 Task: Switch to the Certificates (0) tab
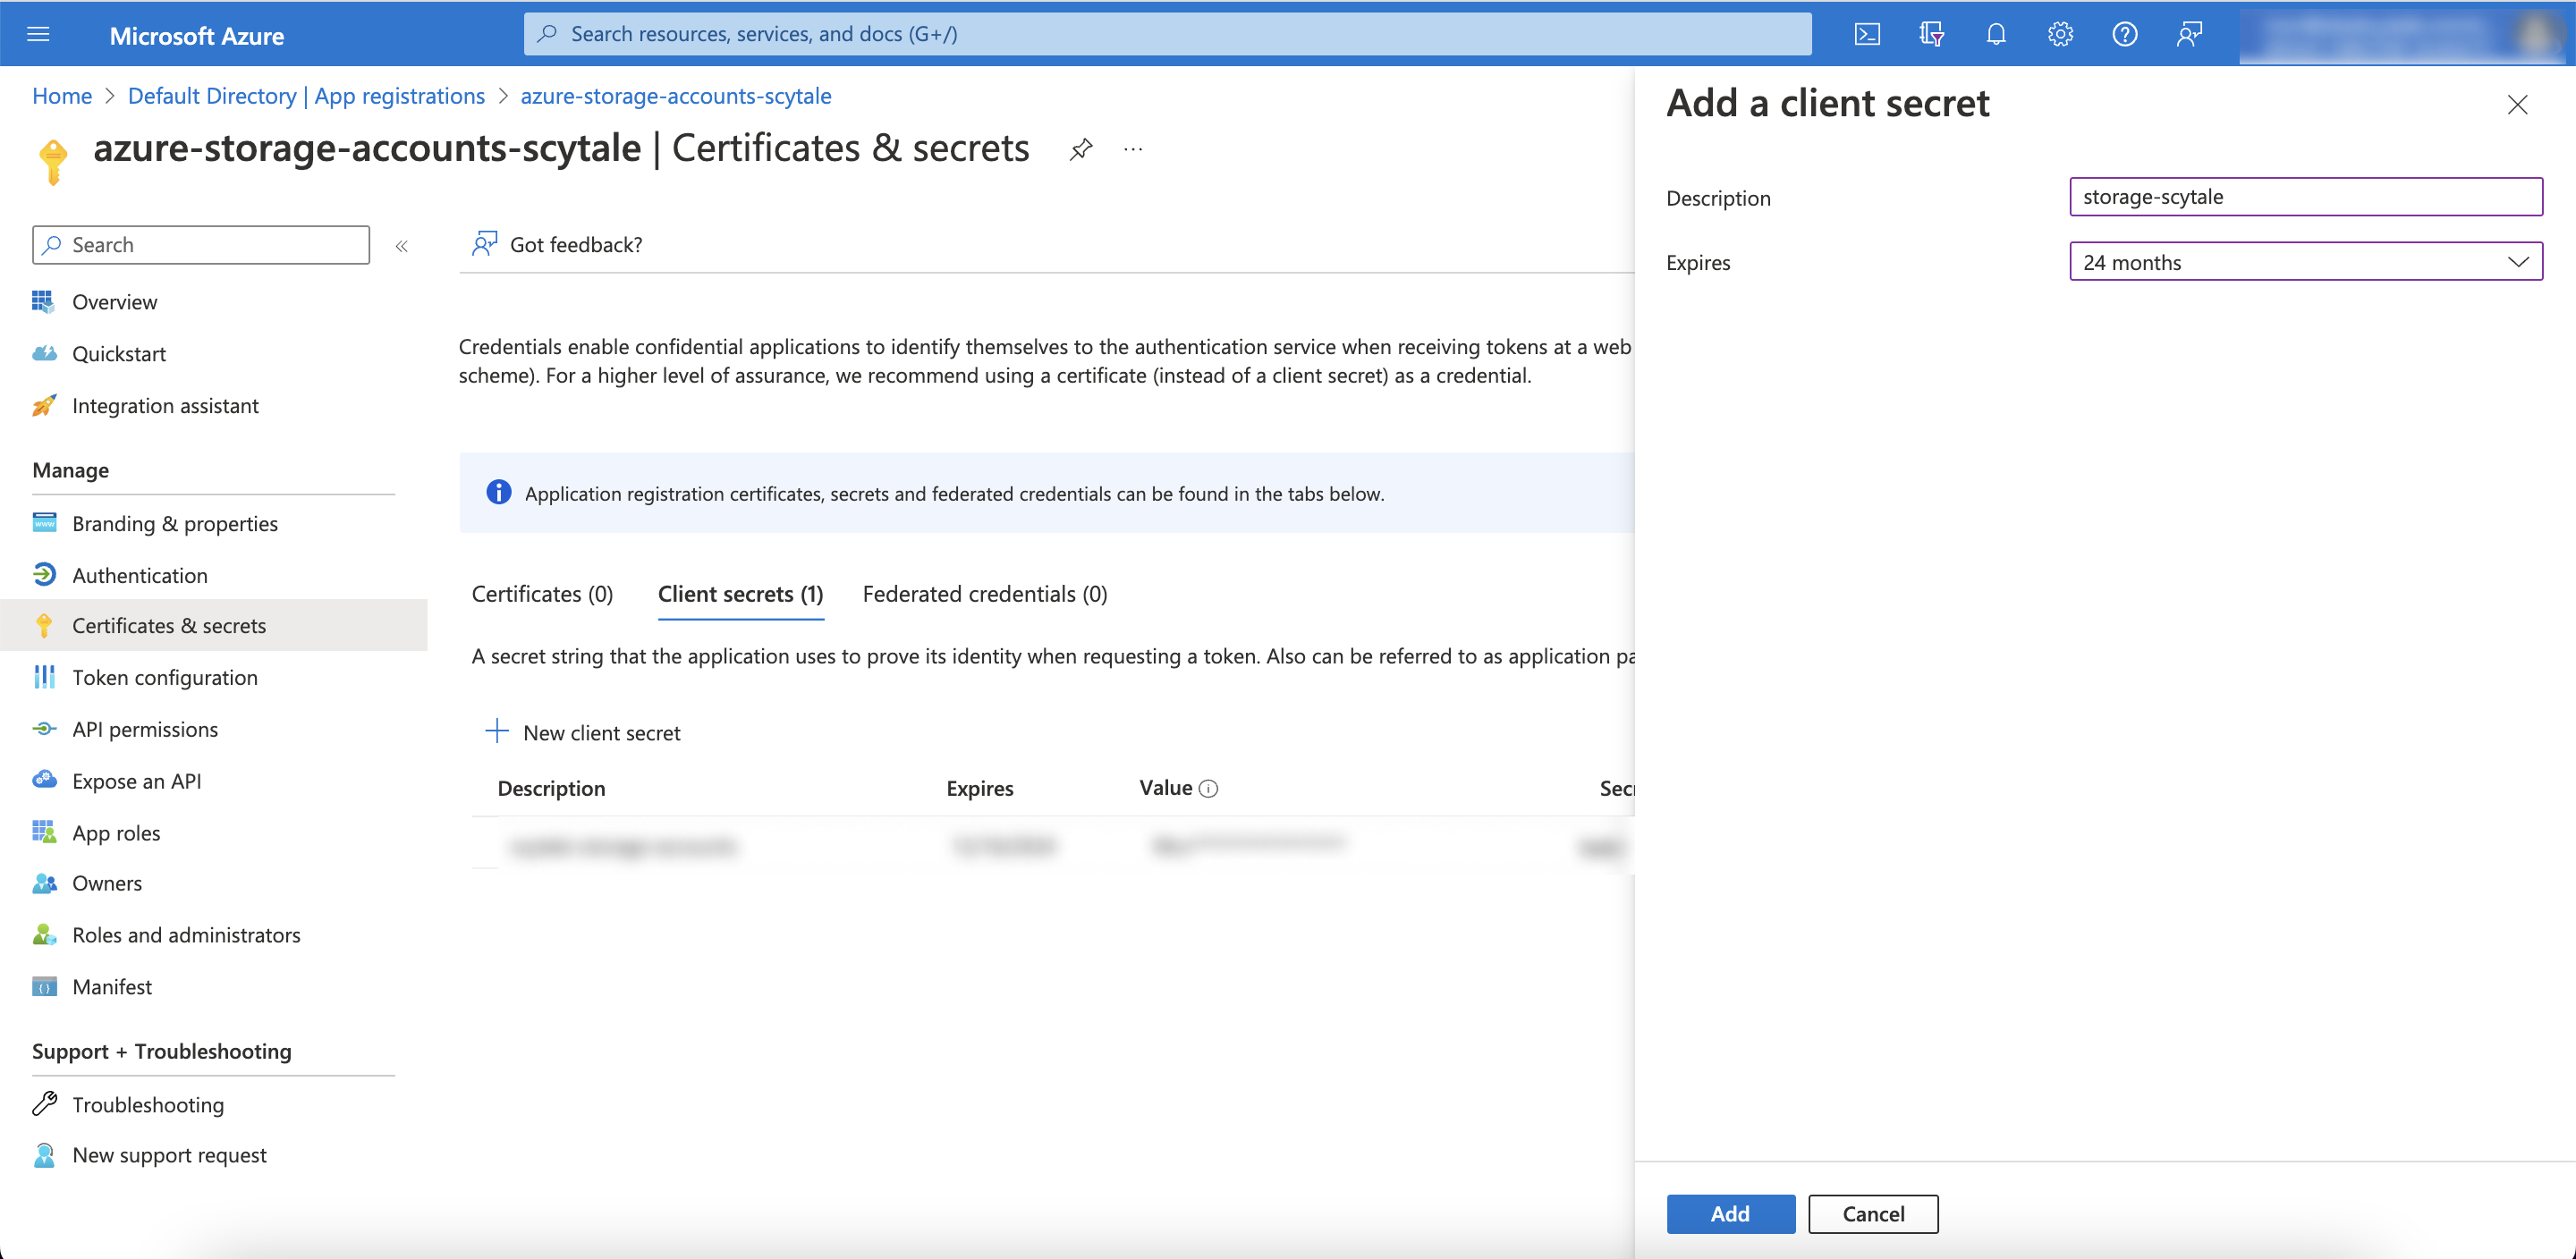pos(542,594)
